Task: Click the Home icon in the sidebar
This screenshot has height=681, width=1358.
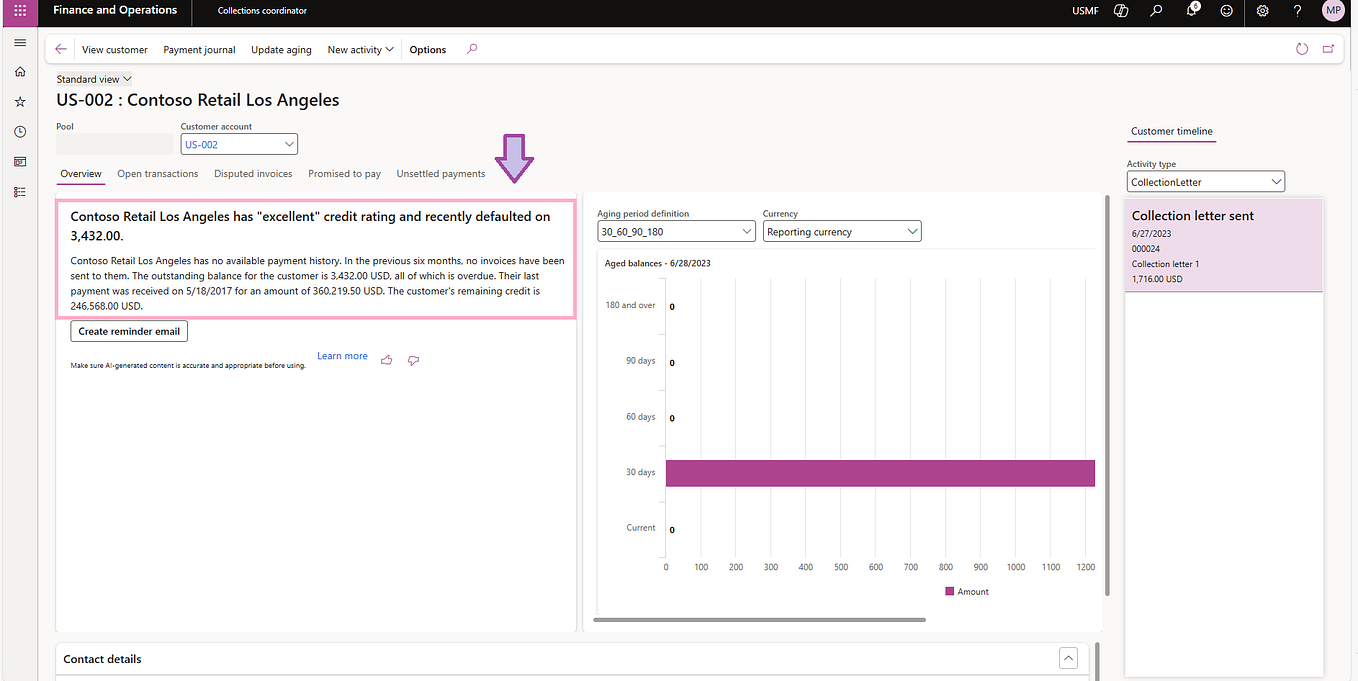Action: pyautogui.click(x=19, y=71)
